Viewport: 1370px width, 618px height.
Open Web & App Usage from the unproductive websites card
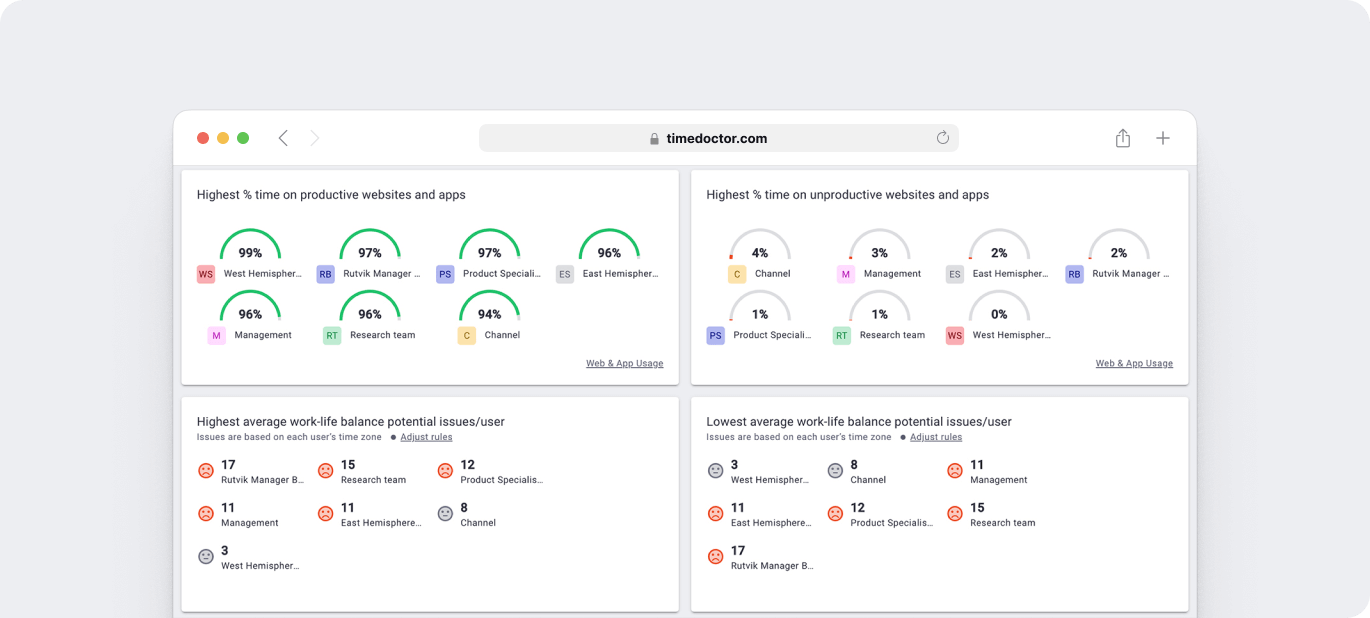1134,363
